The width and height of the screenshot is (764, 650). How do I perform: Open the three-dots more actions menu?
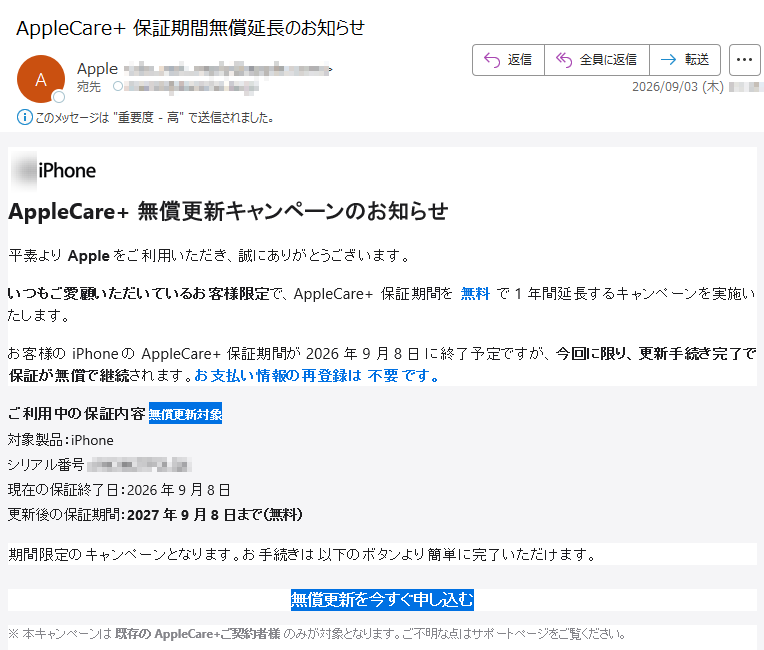745,60
